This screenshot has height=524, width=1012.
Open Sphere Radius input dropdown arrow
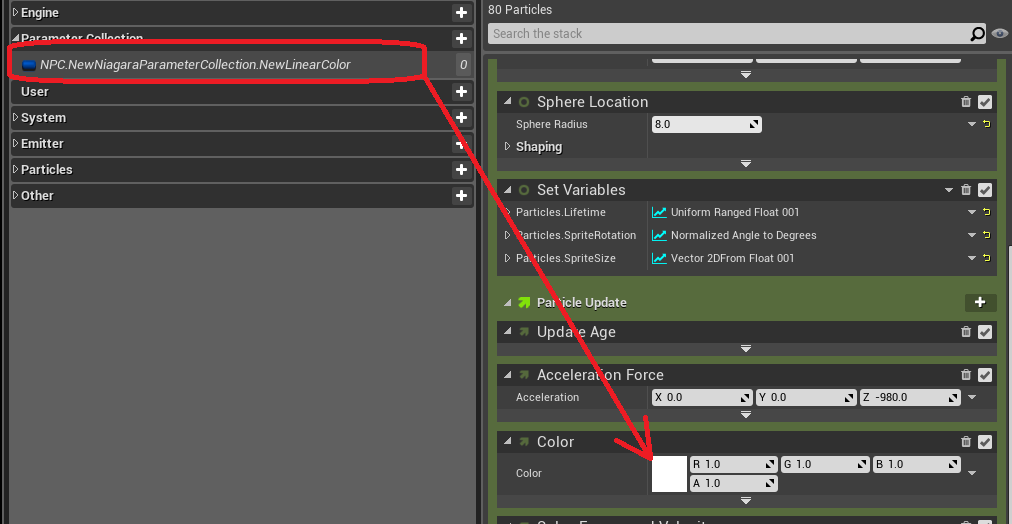[971, 125]
